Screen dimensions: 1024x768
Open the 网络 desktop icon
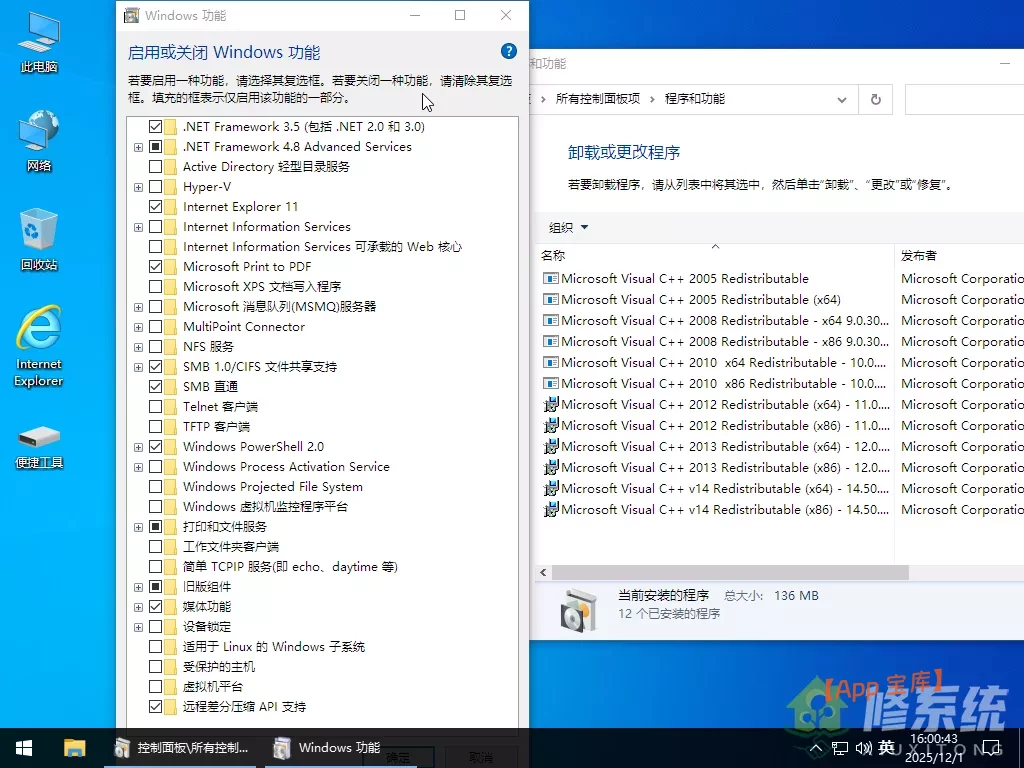[x=39, y=138]
